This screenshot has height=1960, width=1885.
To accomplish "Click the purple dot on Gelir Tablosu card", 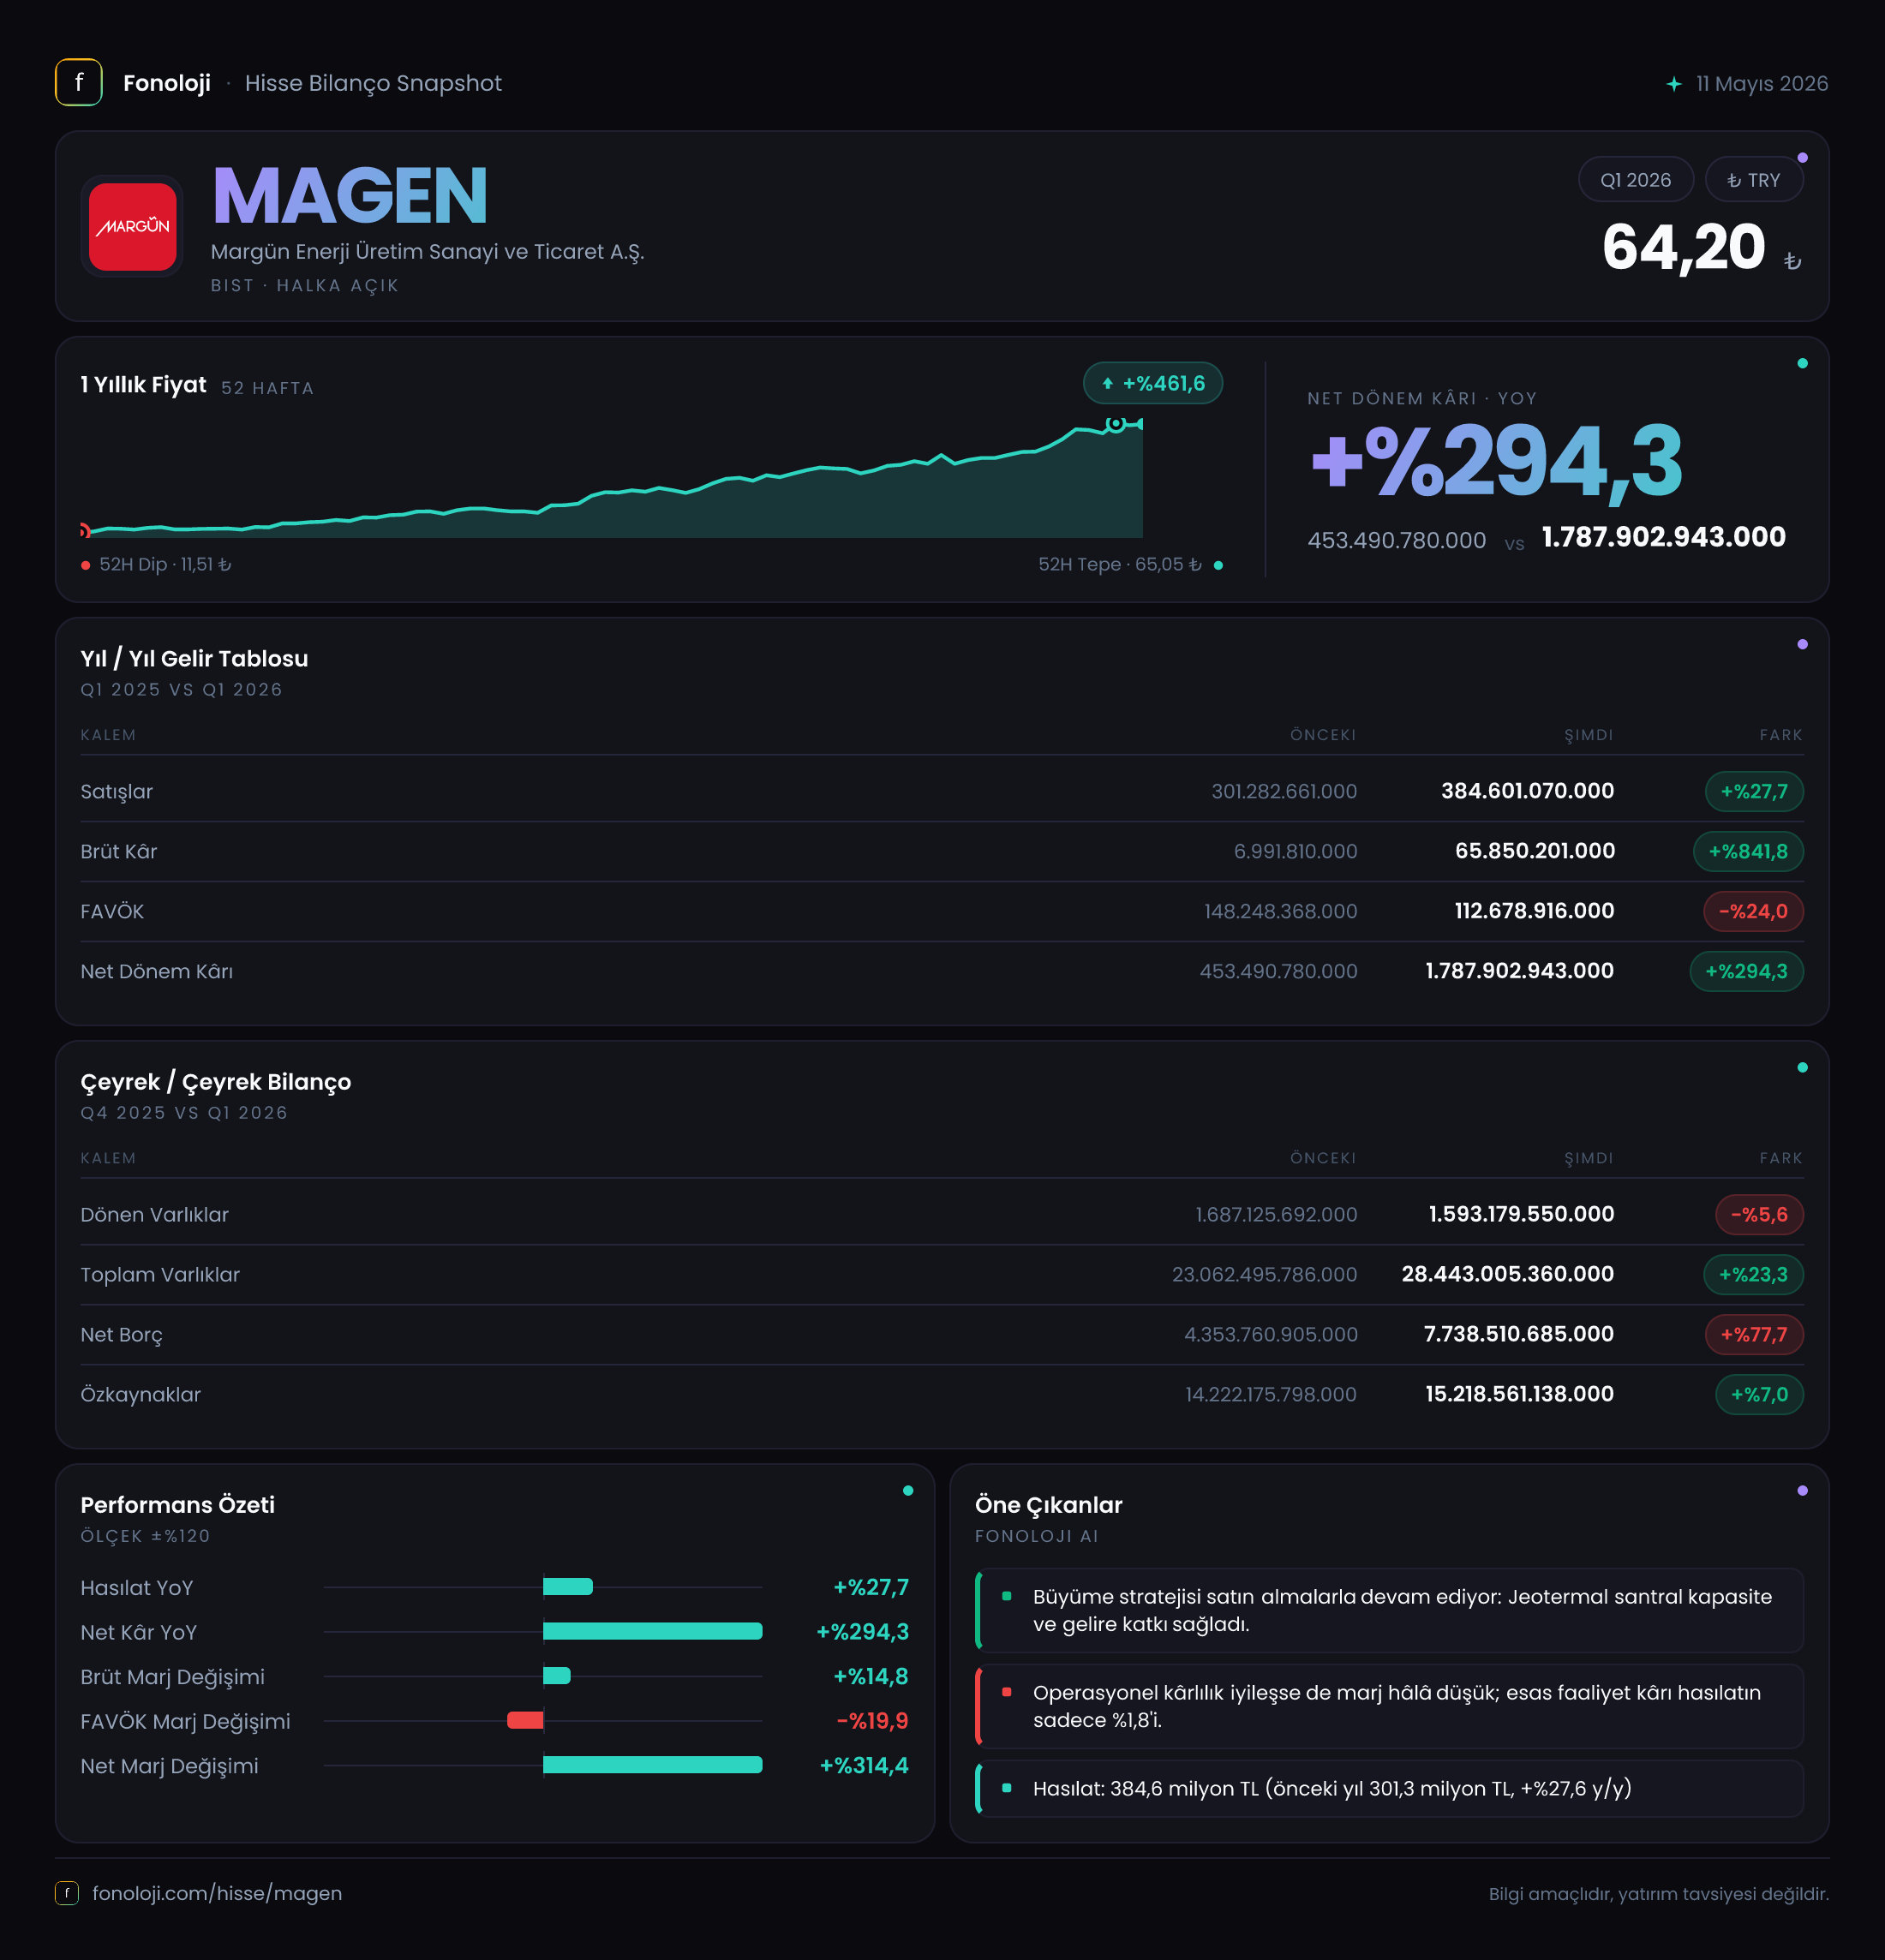I will coord(1802,644).
